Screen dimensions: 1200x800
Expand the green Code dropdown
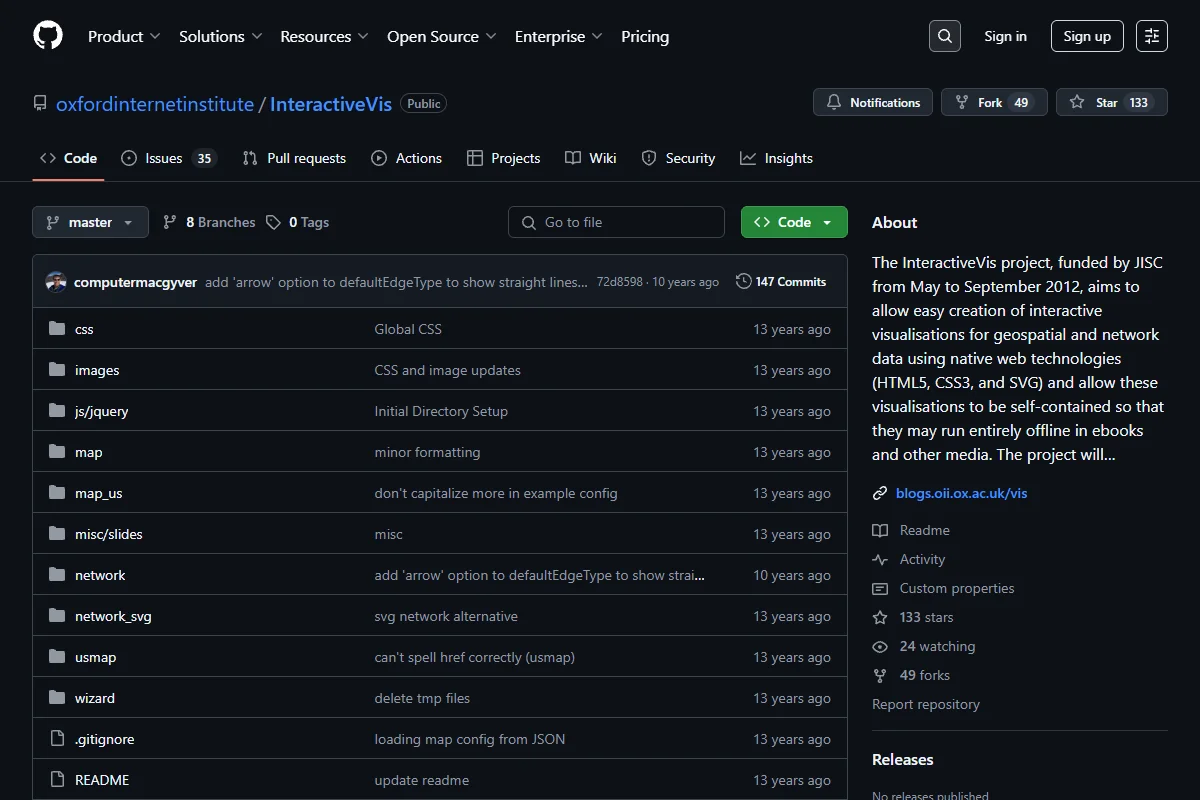tap(794, 222)
